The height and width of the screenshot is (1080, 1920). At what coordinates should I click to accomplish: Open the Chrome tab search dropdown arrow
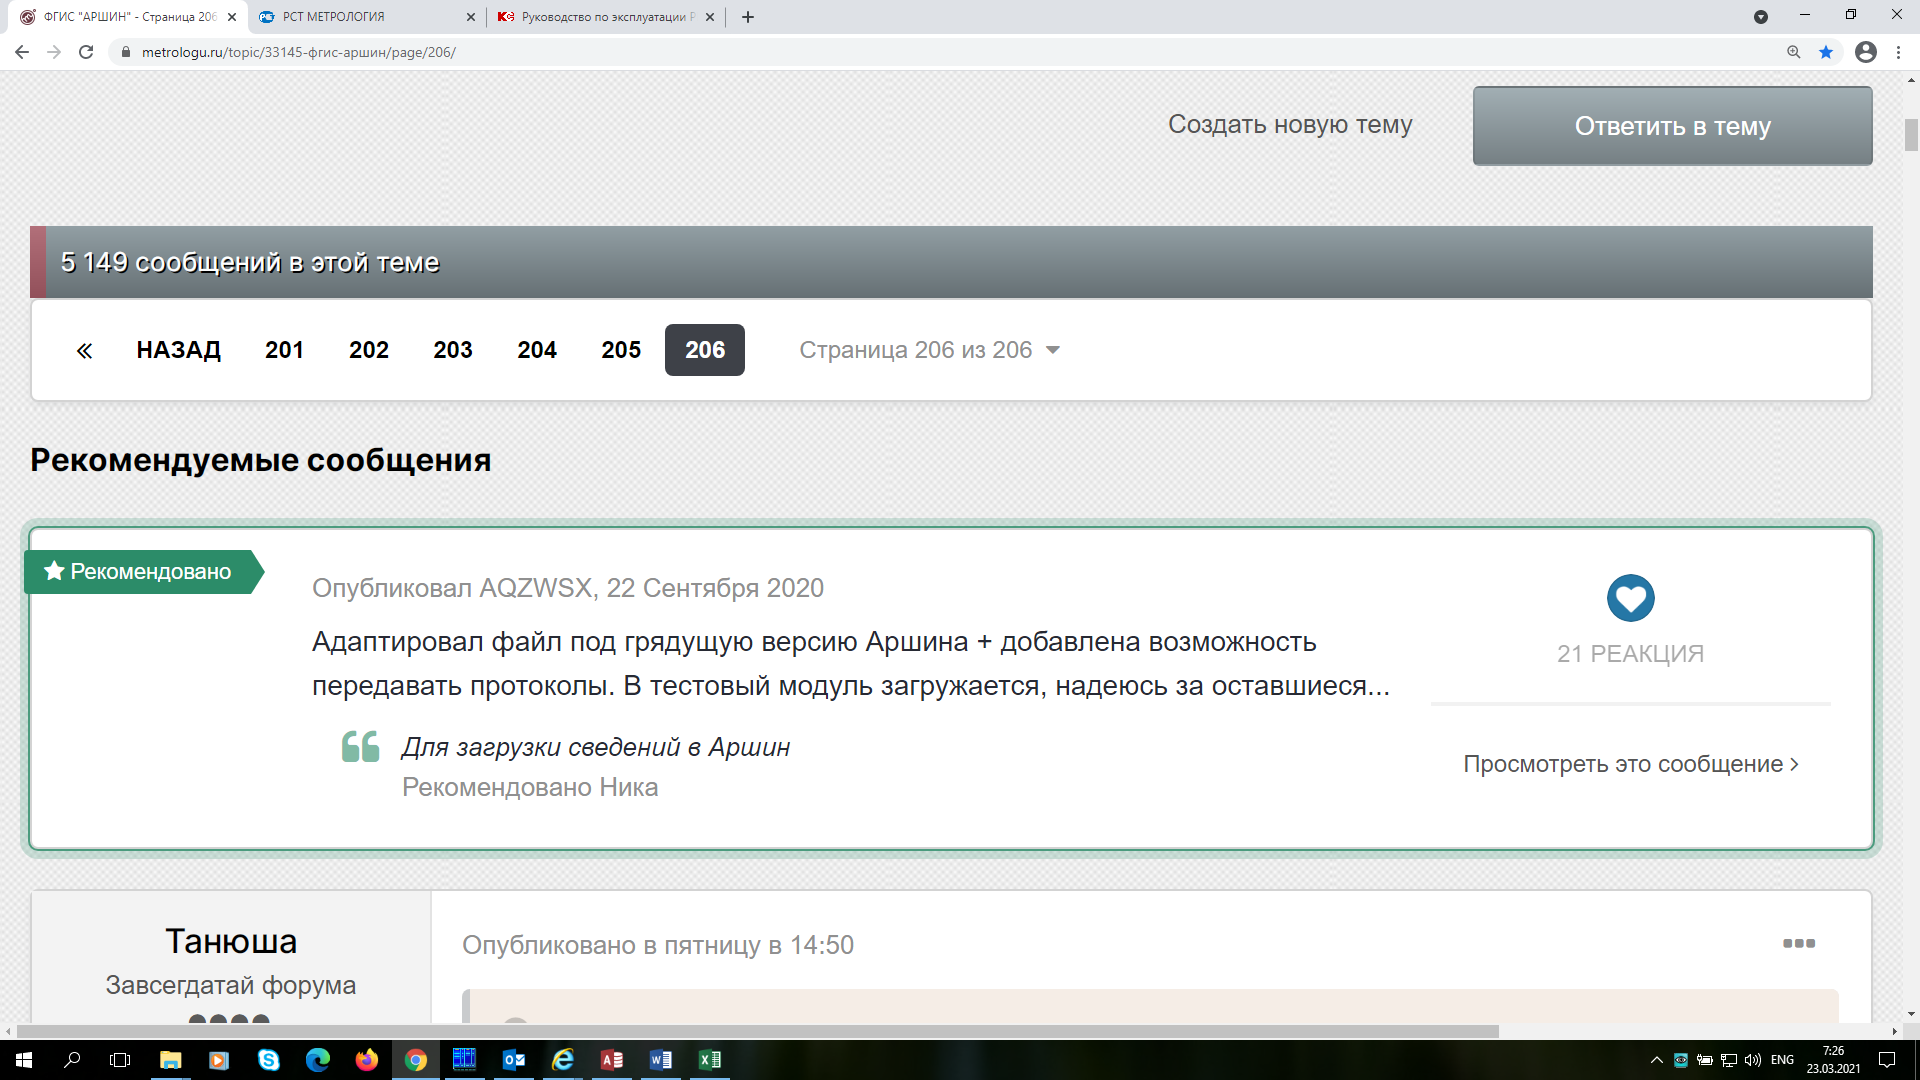tap(1761, 17)
